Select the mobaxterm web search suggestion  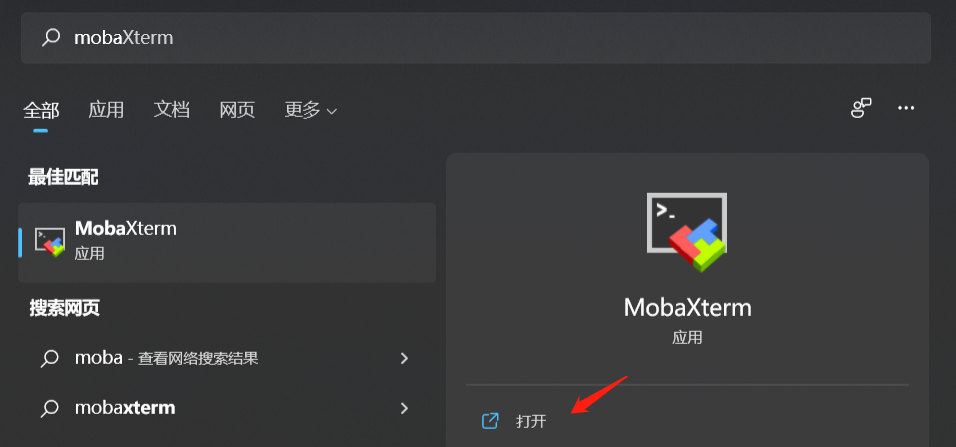(x=227, y=407)
